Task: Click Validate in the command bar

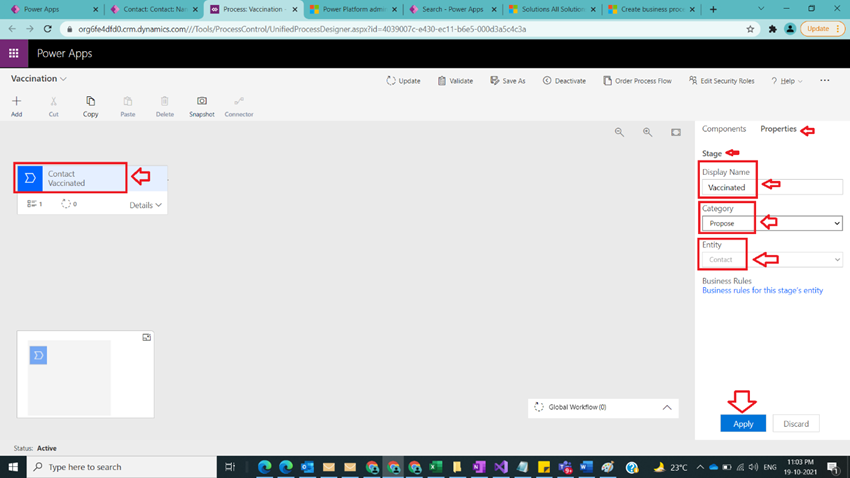Action: 455,81
